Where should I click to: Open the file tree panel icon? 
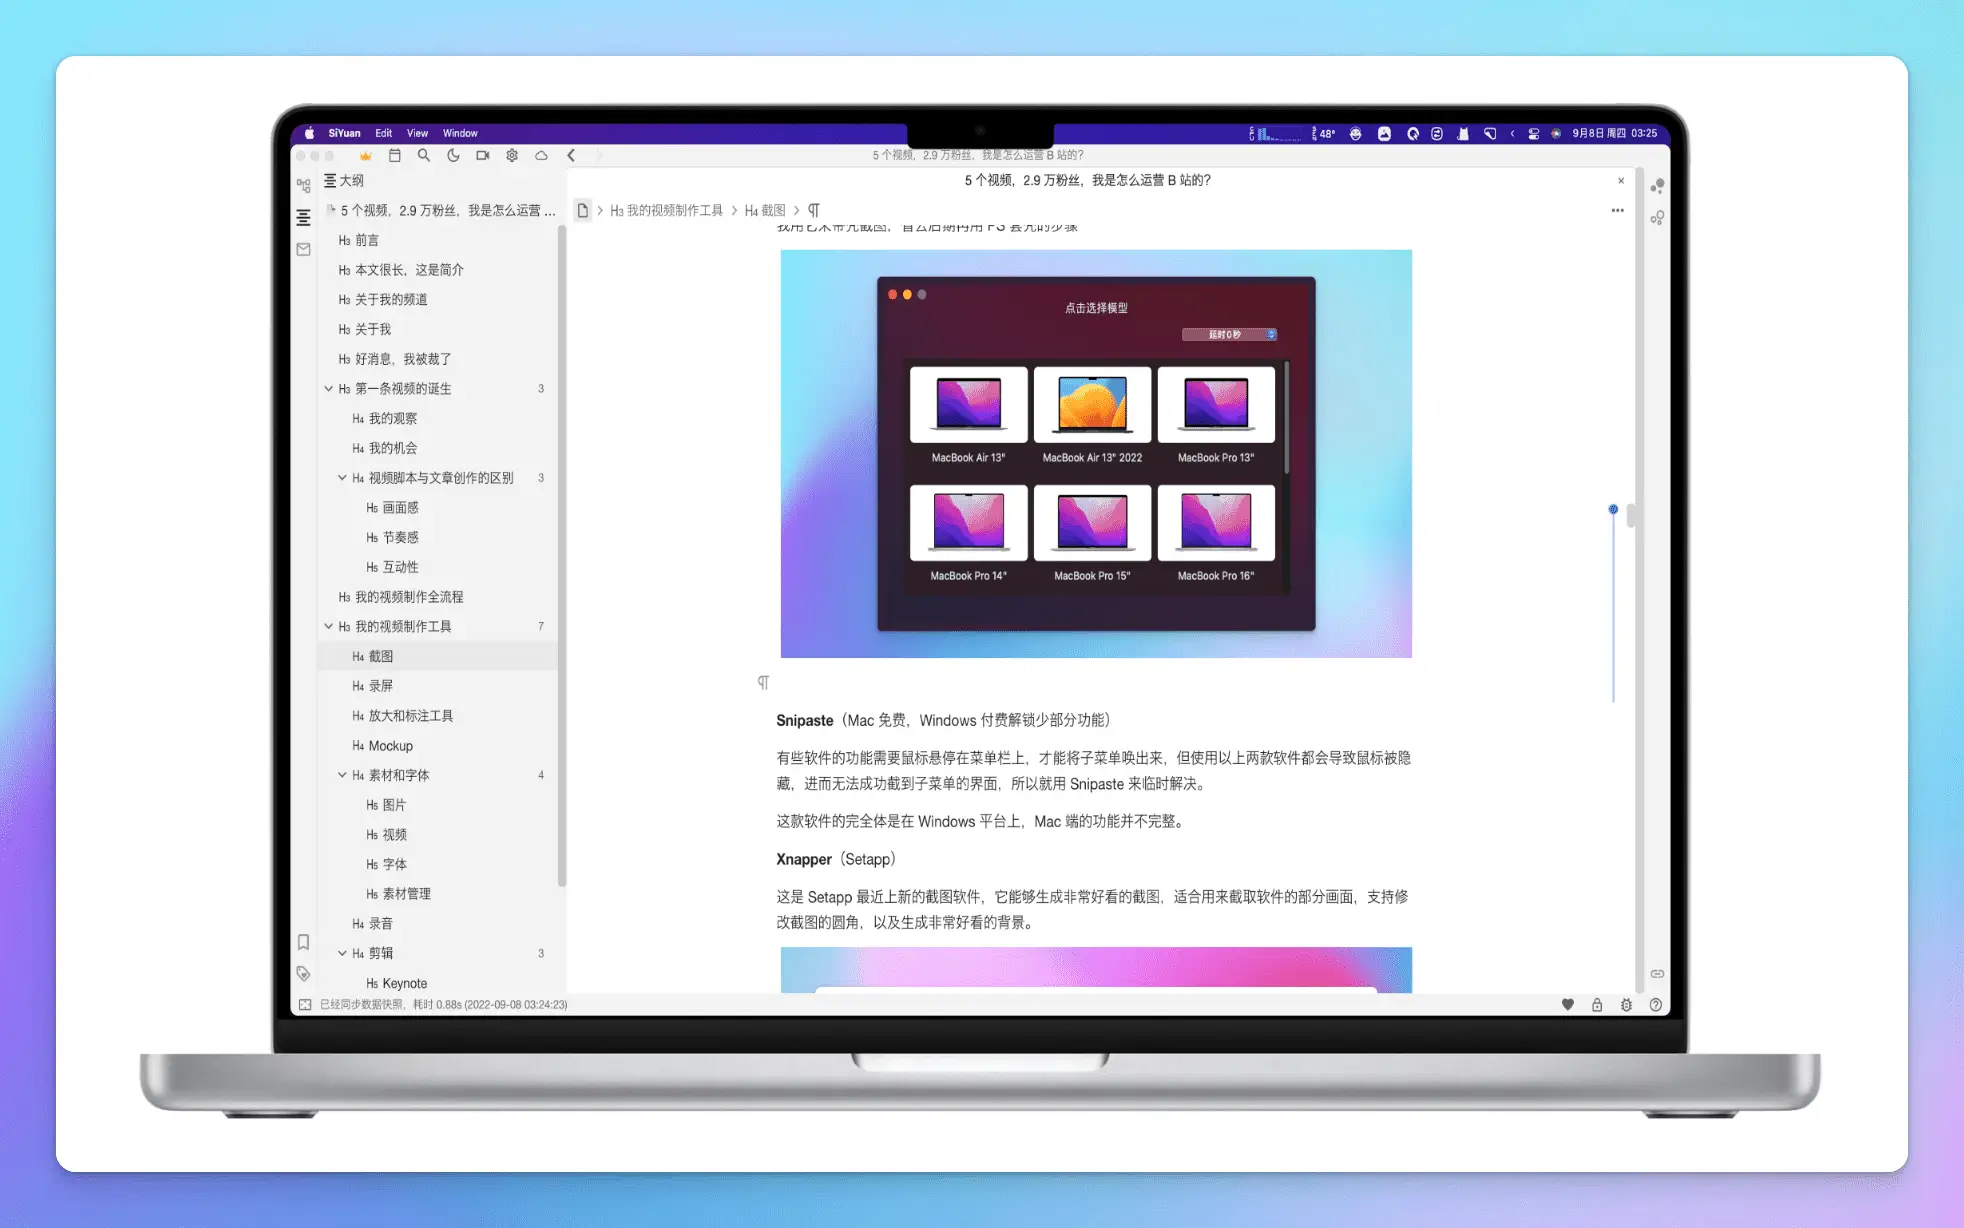pyautogui.click(x=303, y=186)
